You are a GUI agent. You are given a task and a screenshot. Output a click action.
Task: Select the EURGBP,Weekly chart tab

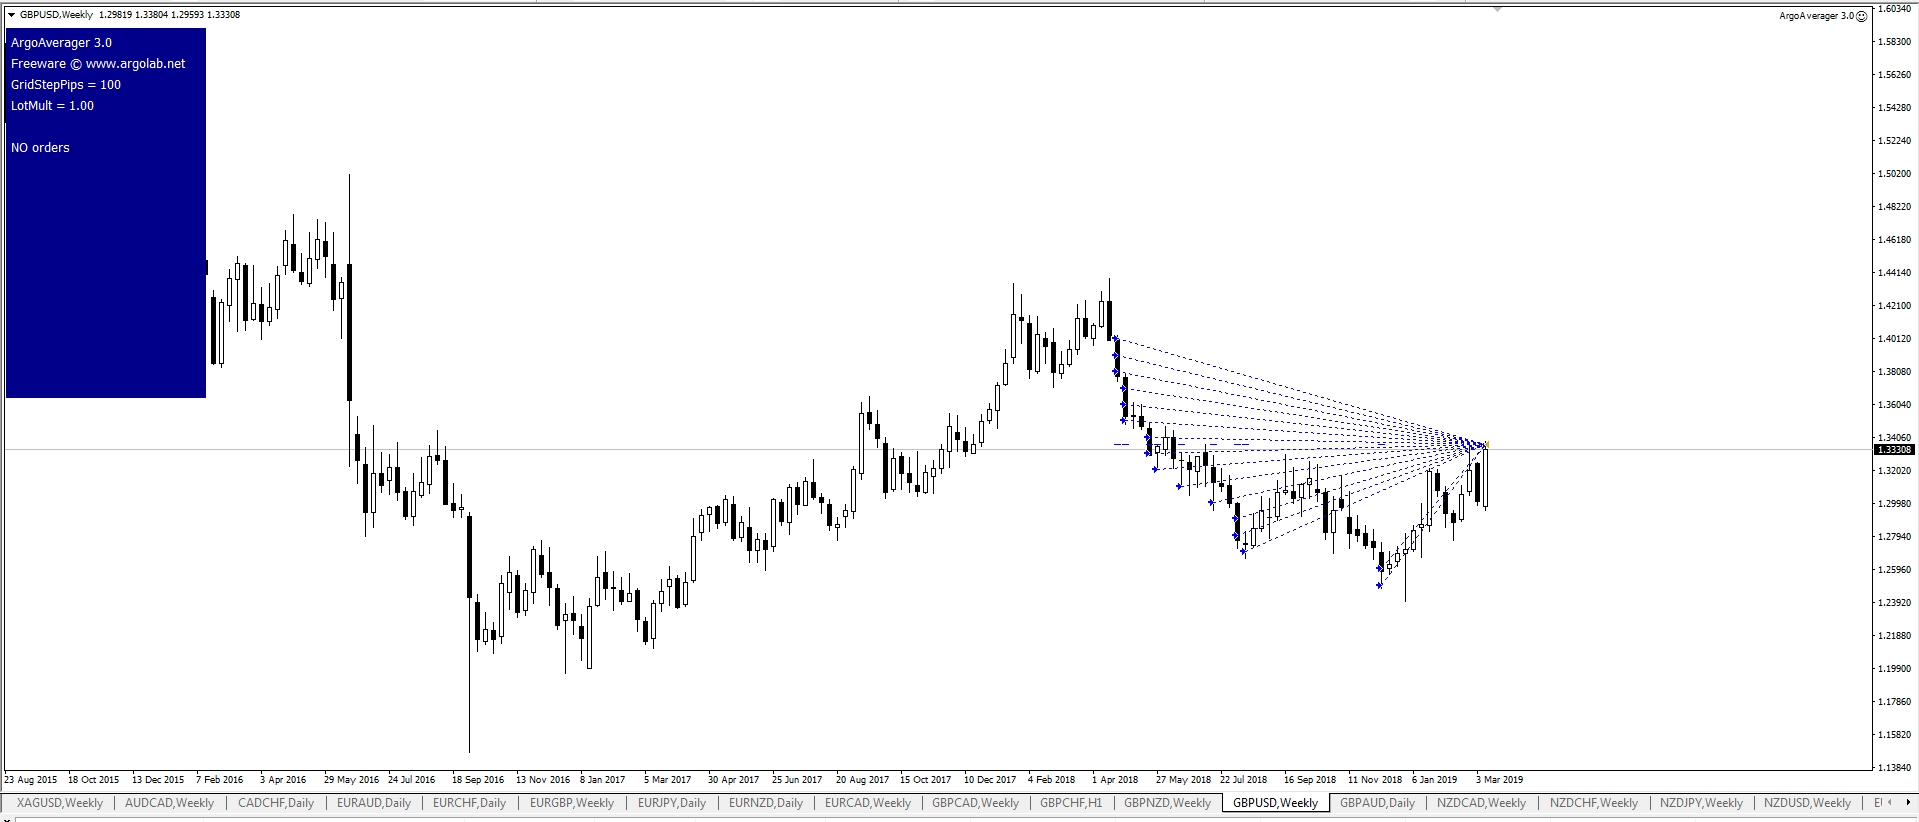[572, 803]
